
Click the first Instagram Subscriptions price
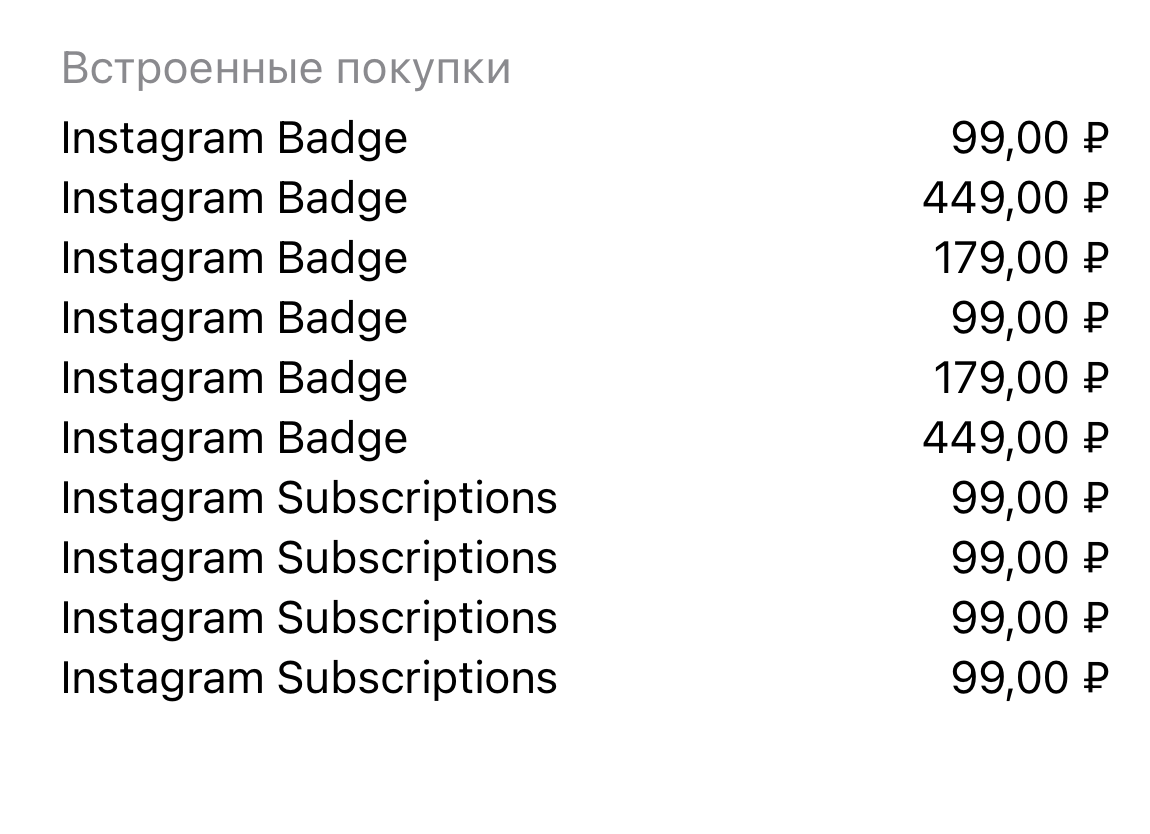1030,498
